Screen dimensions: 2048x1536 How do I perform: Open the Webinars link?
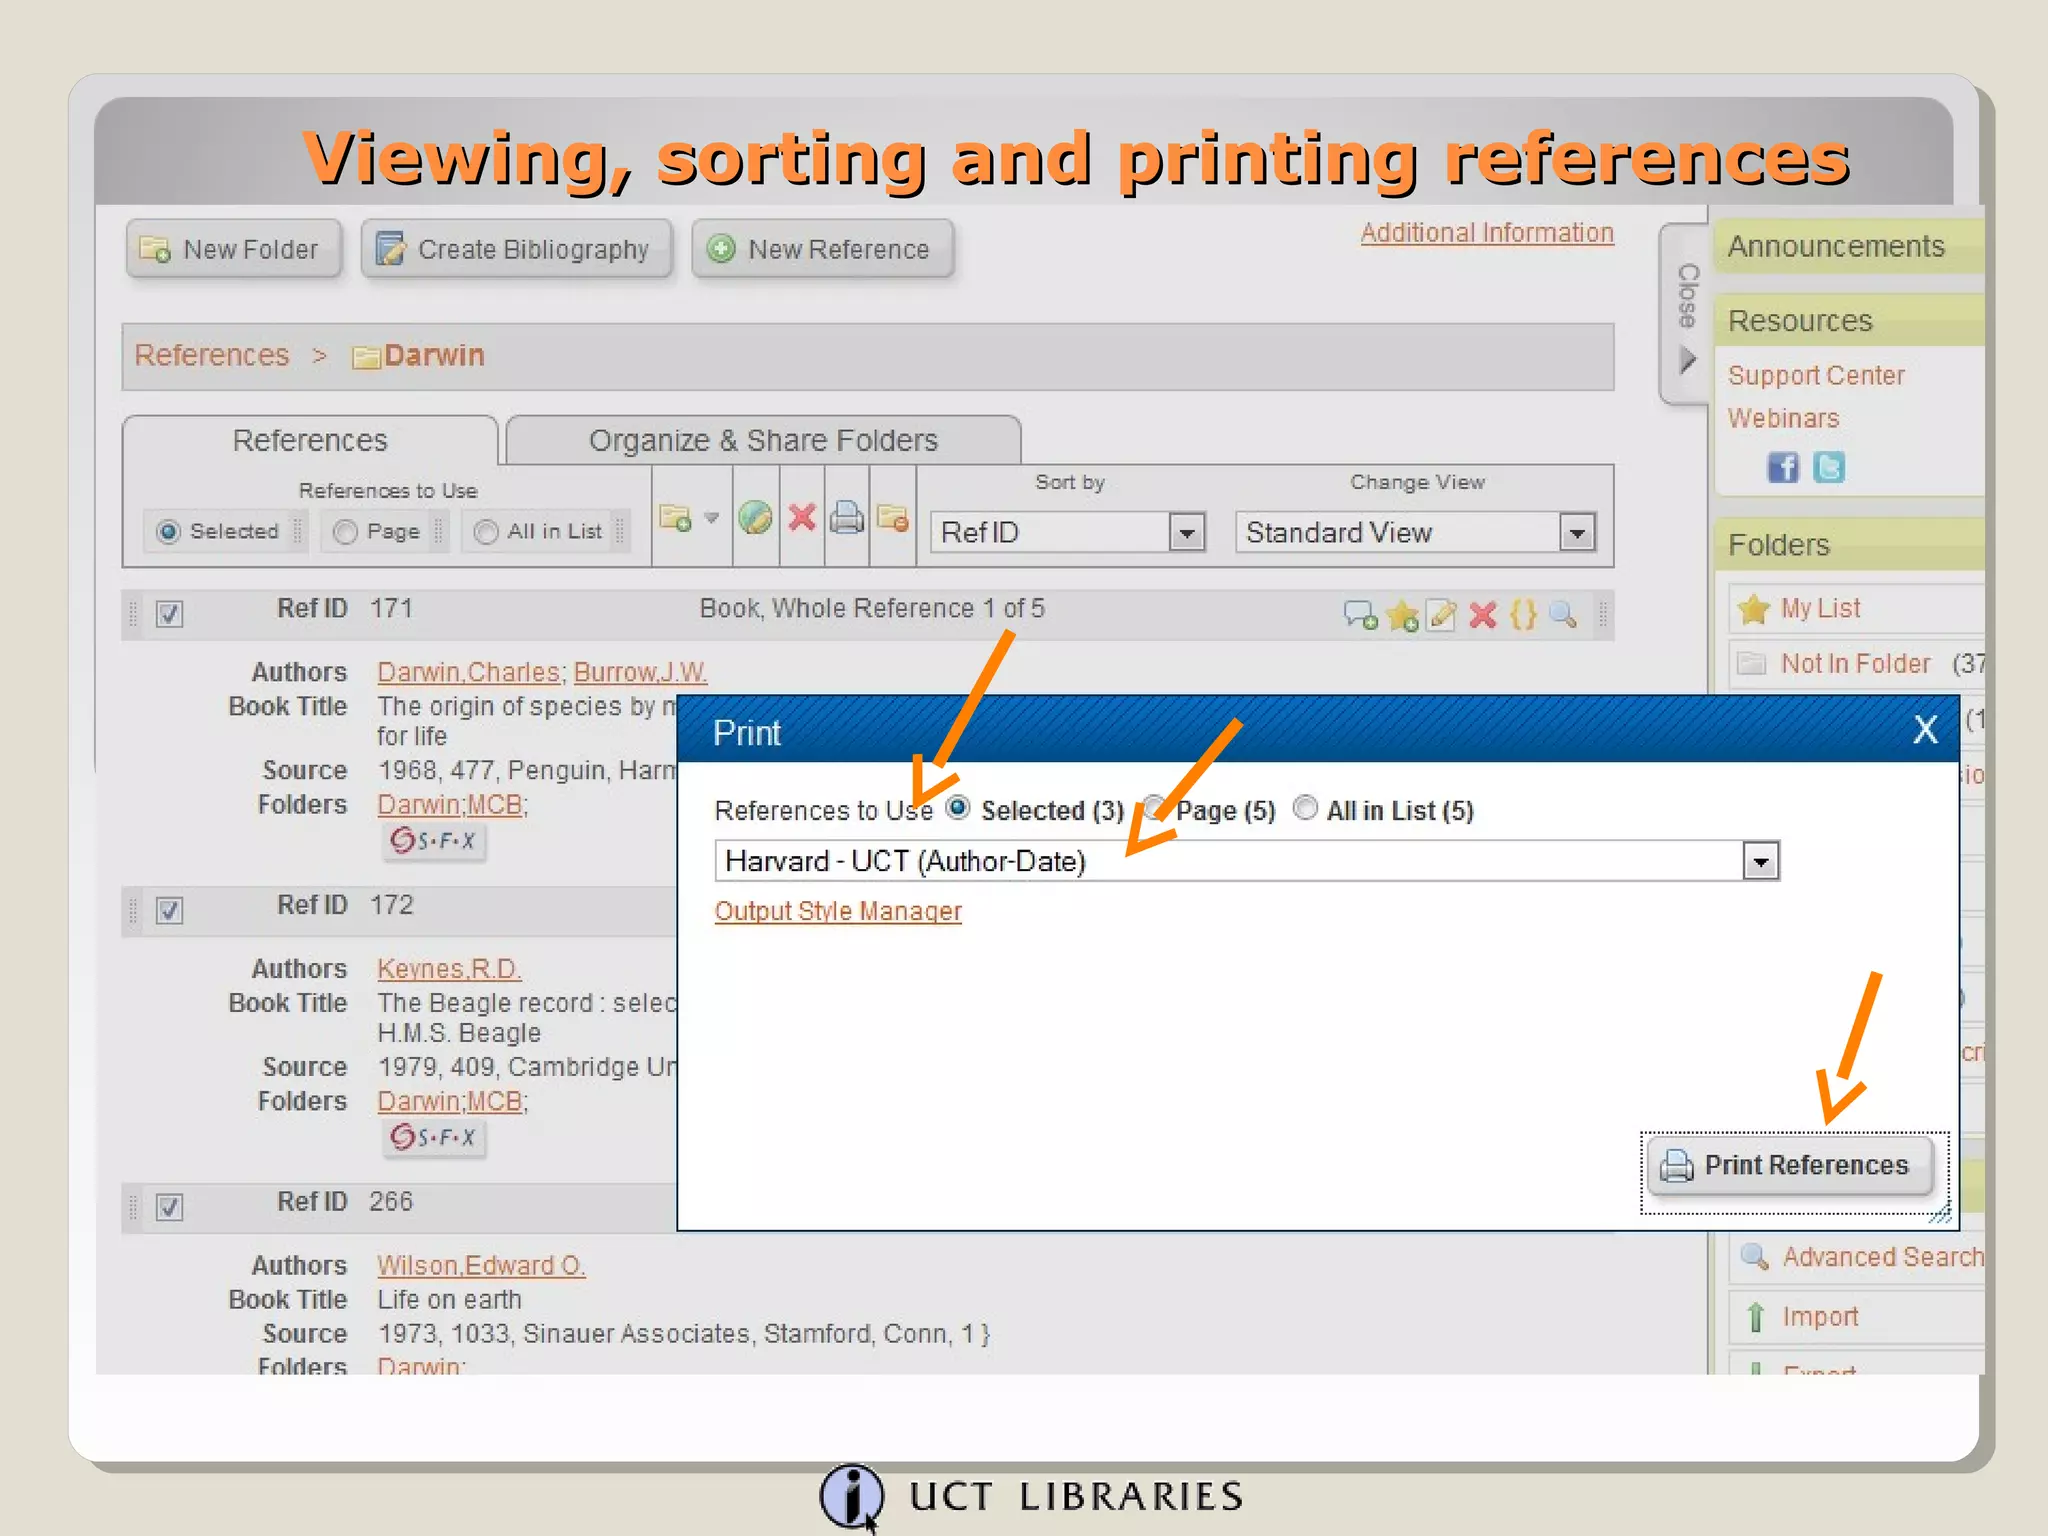tap(1783, 419)
